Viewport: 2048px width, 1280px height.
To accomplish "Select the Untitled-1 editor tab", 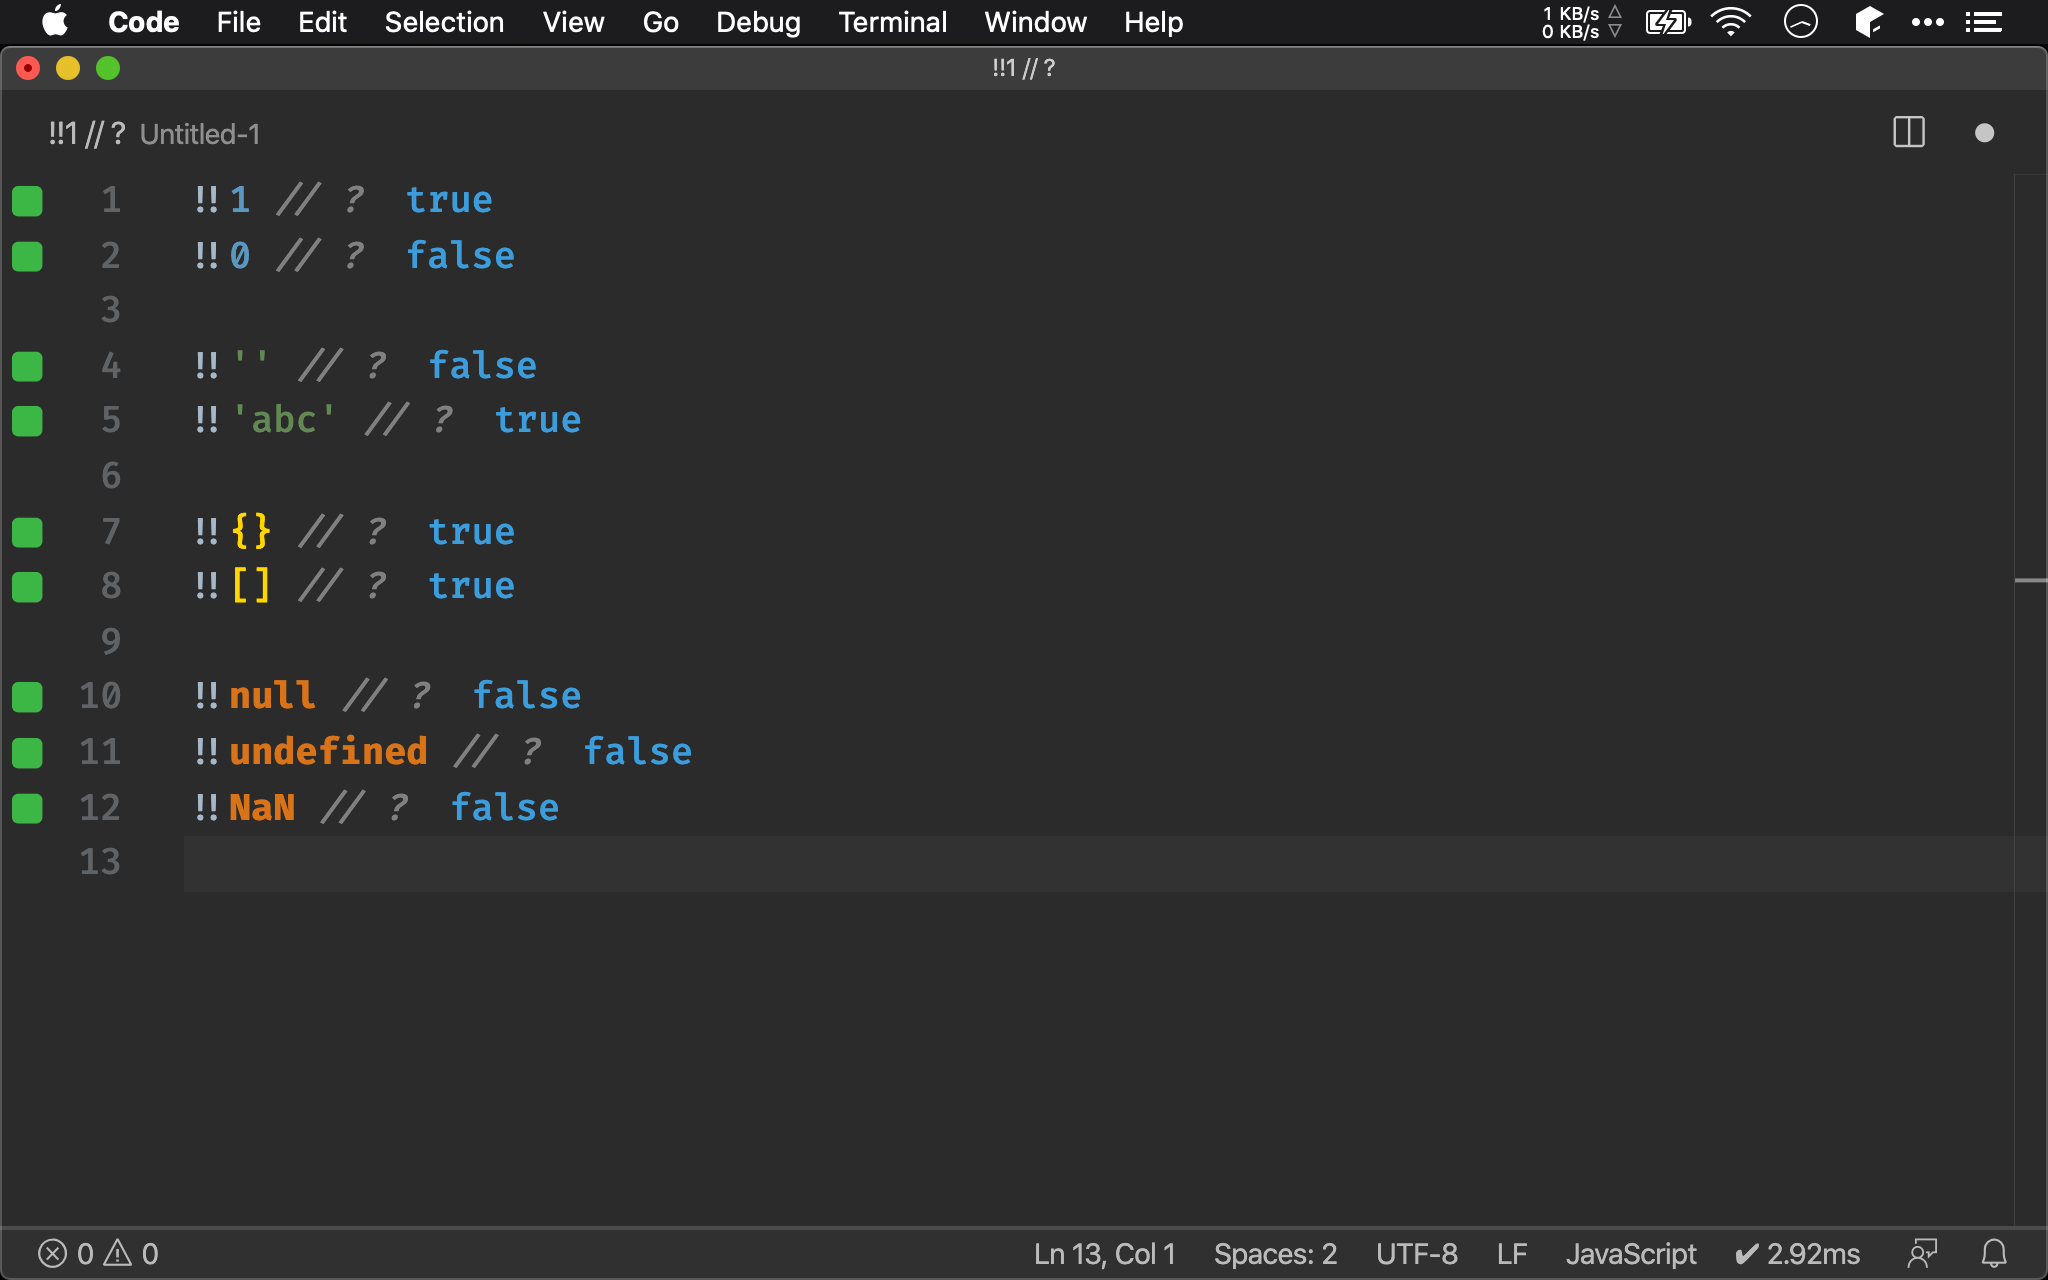I will pos(155,133).
